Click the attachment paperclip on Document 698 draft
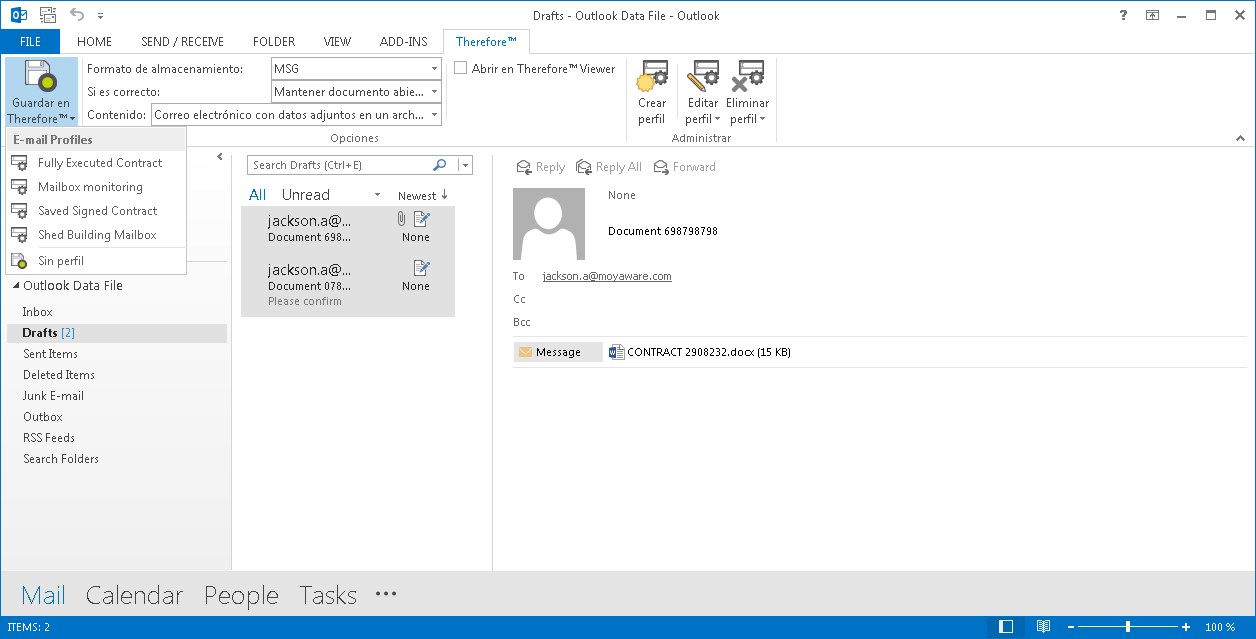1256x639 pixels. pos(401,218)
